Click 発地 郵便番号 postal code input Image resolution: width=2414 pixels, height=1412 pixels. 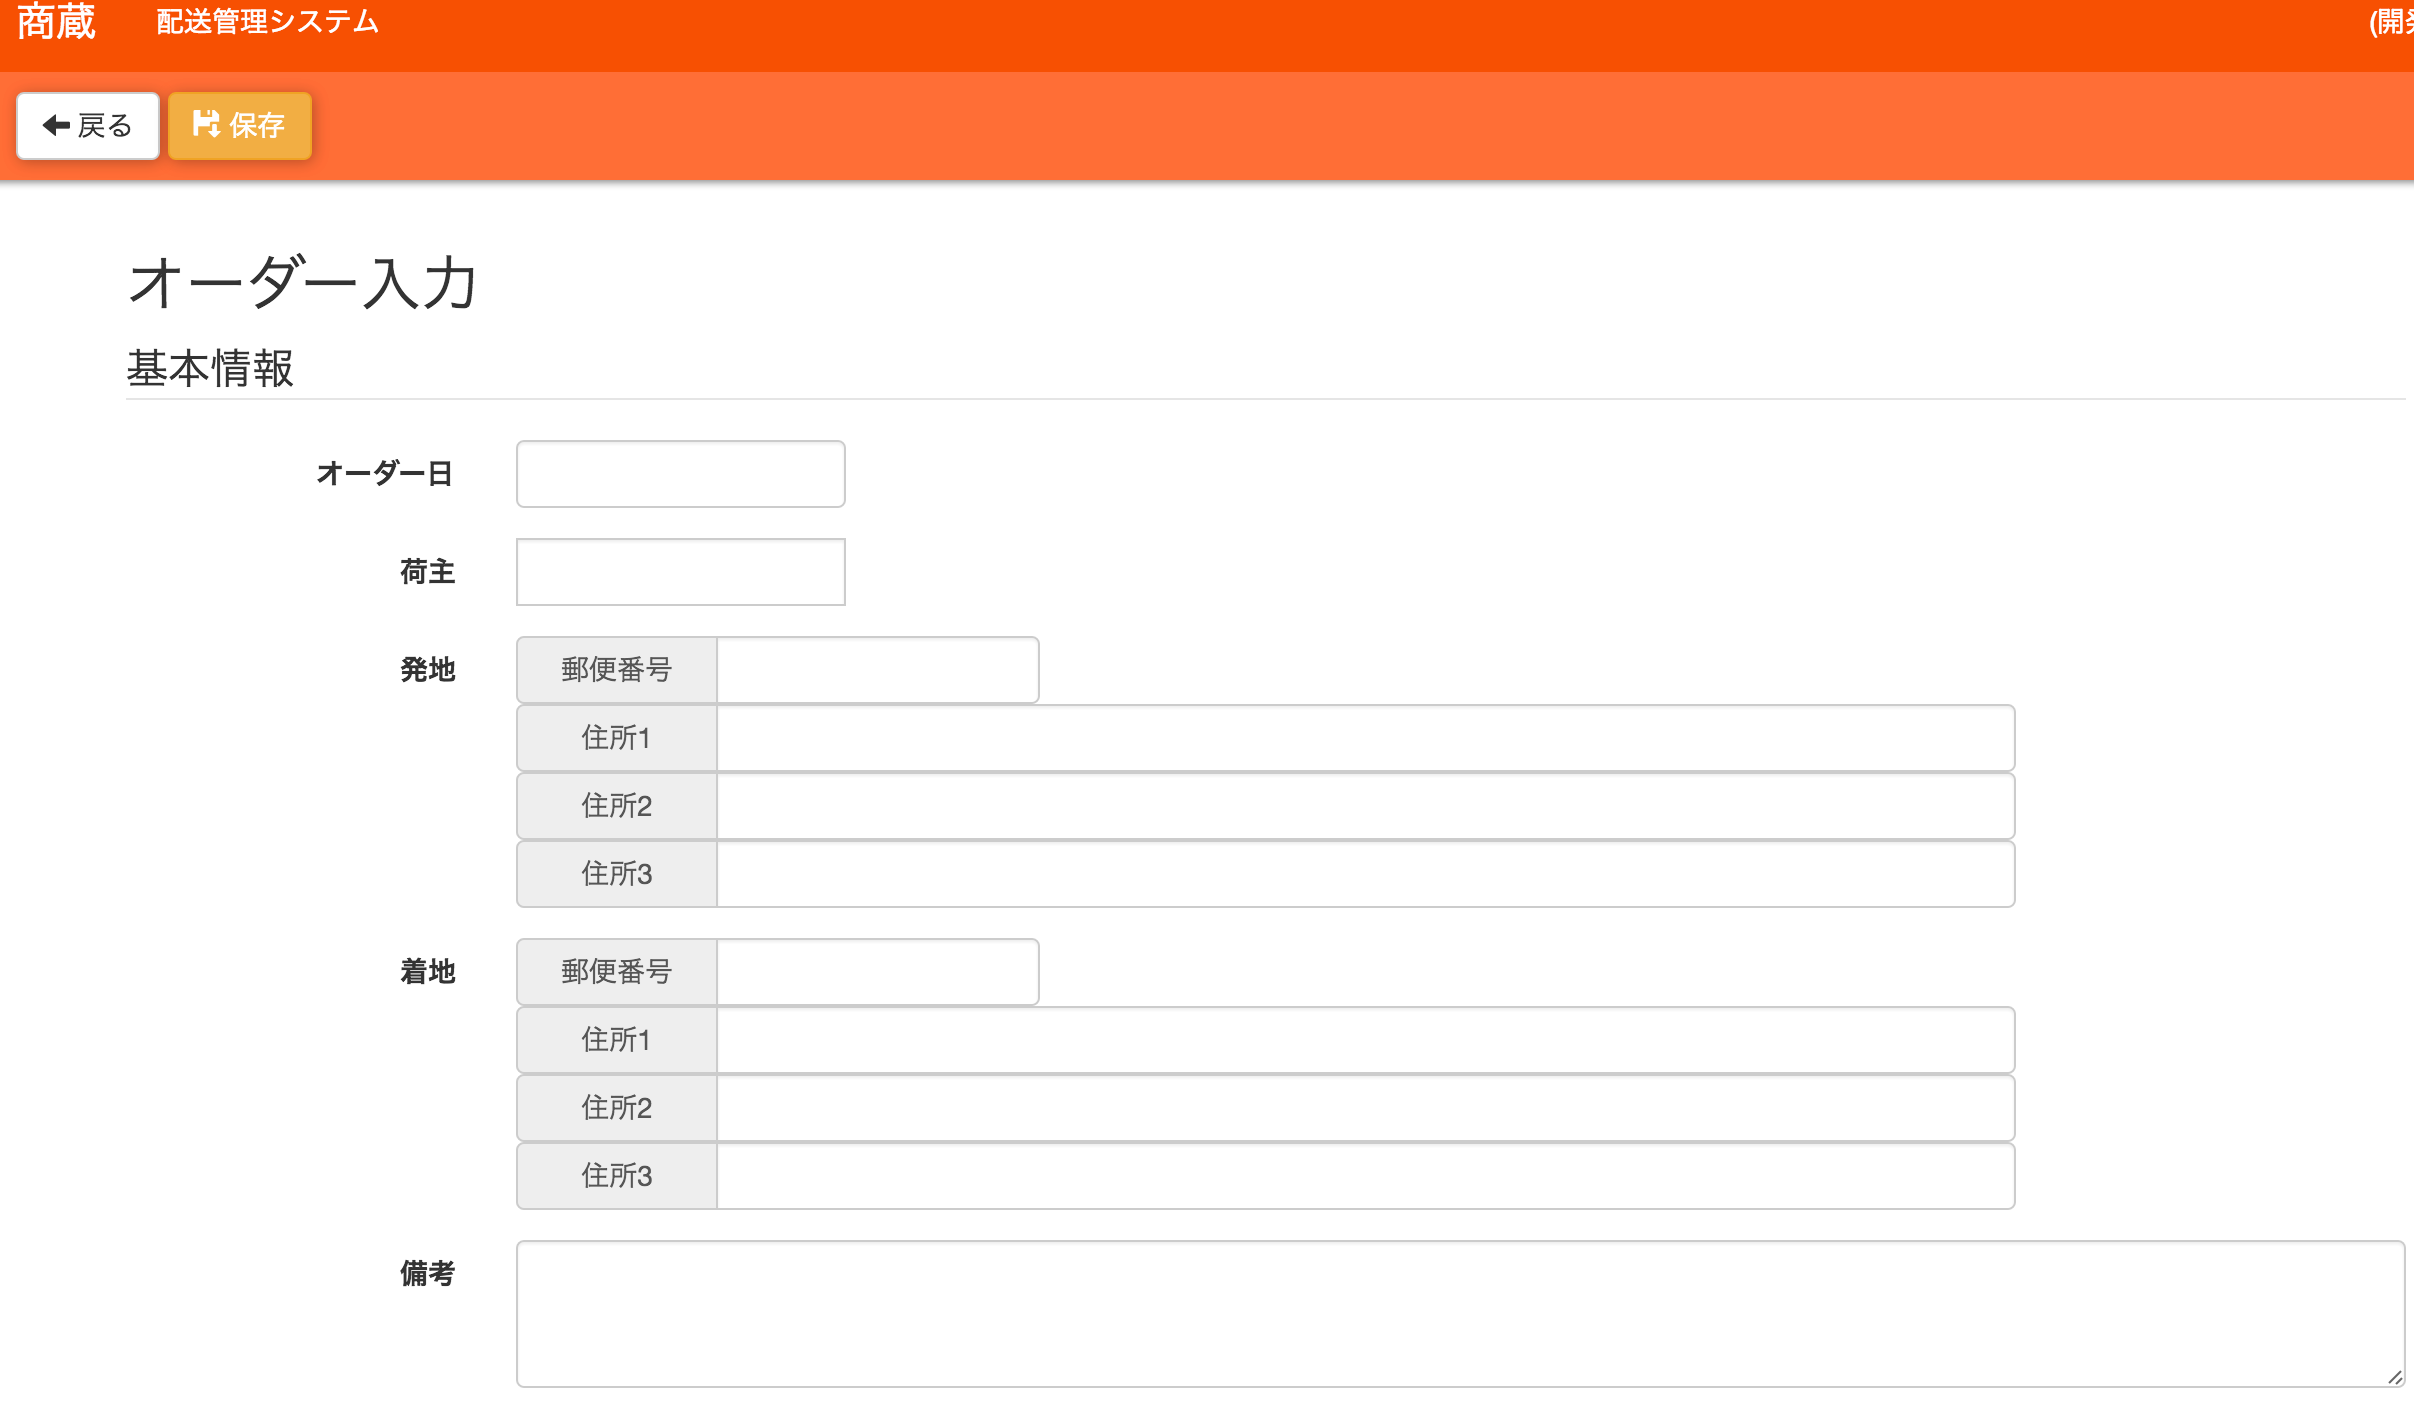point(877,670)
